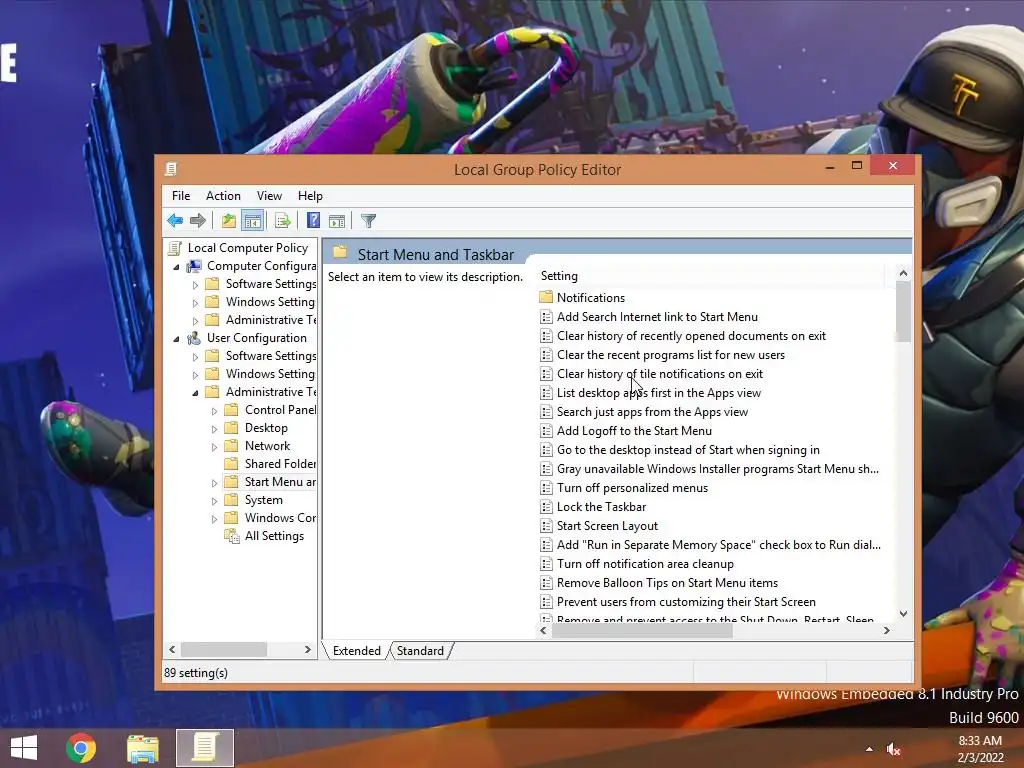The height and width of the screenshot is (768, 1024).
Task: Click the Windows Start button
Action: [24, 748]
